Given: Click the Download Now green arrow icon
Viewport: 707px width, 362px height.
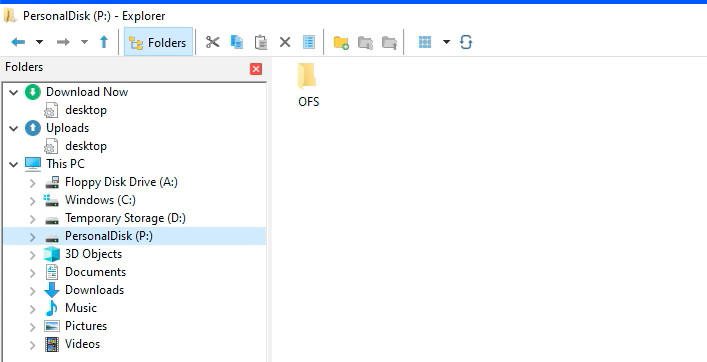Looking at the screenshot, I should click(x=32, y=92).
